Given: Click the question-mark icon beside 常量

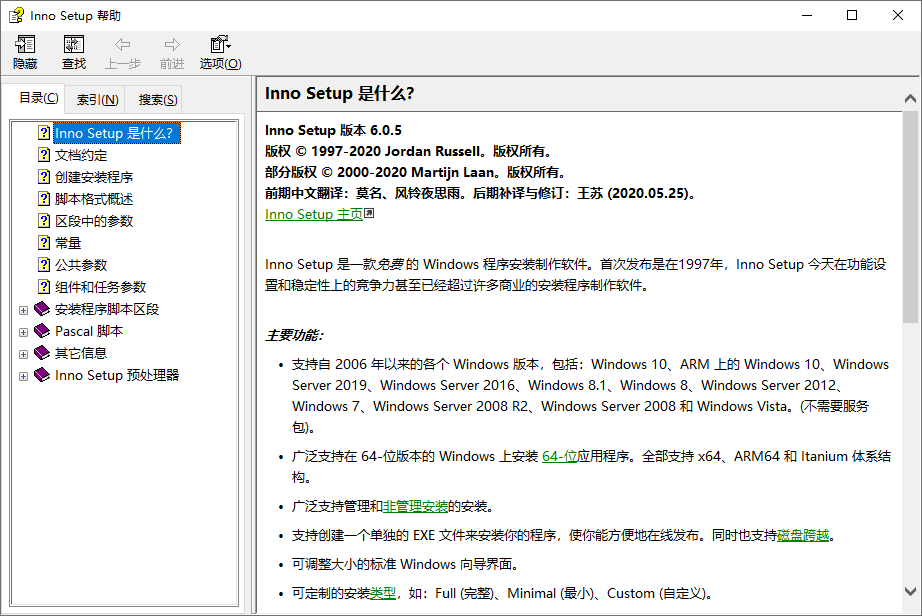Looking at the screenshot, I should 43,242.
